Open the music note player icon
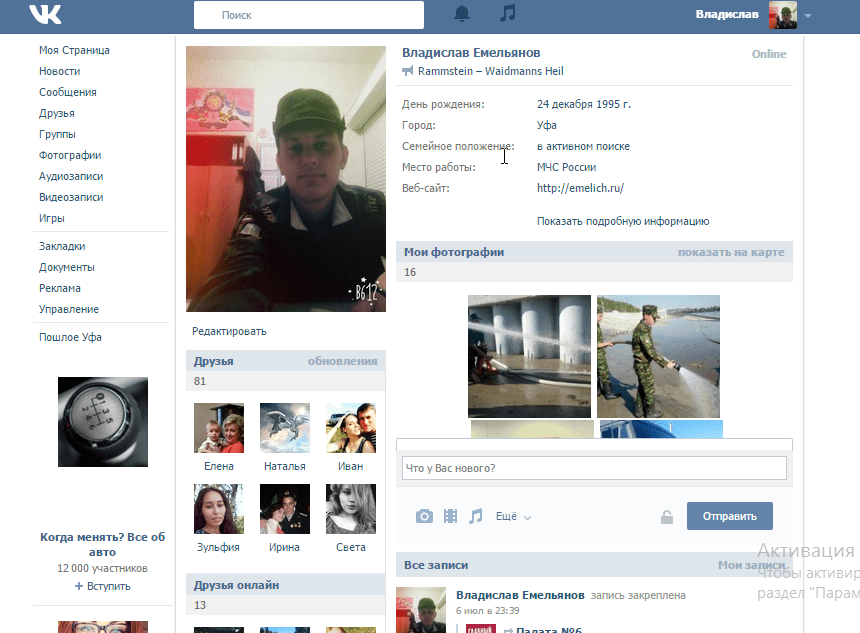The height and width of the screenshot is (633, 860). click(x=509, y=14)
